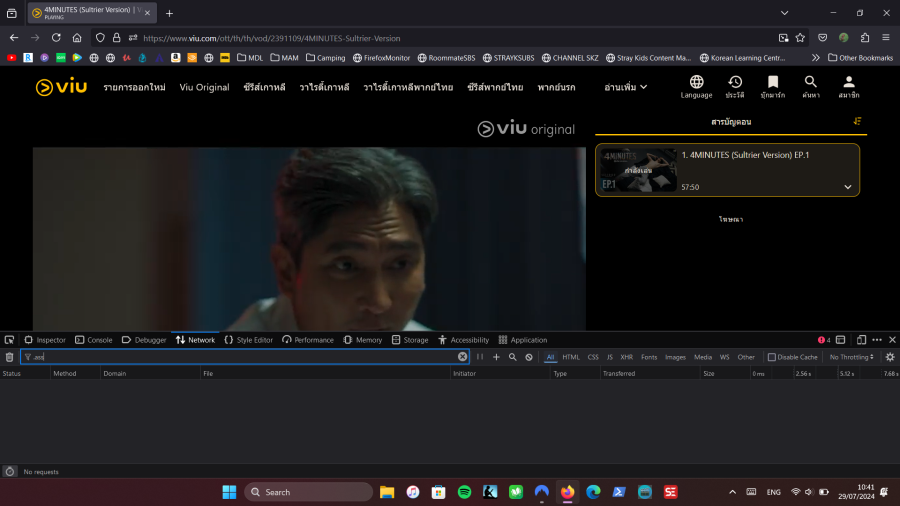Reload the page in Firefox toolbar

pyautogui.click(x=56, y=38)
